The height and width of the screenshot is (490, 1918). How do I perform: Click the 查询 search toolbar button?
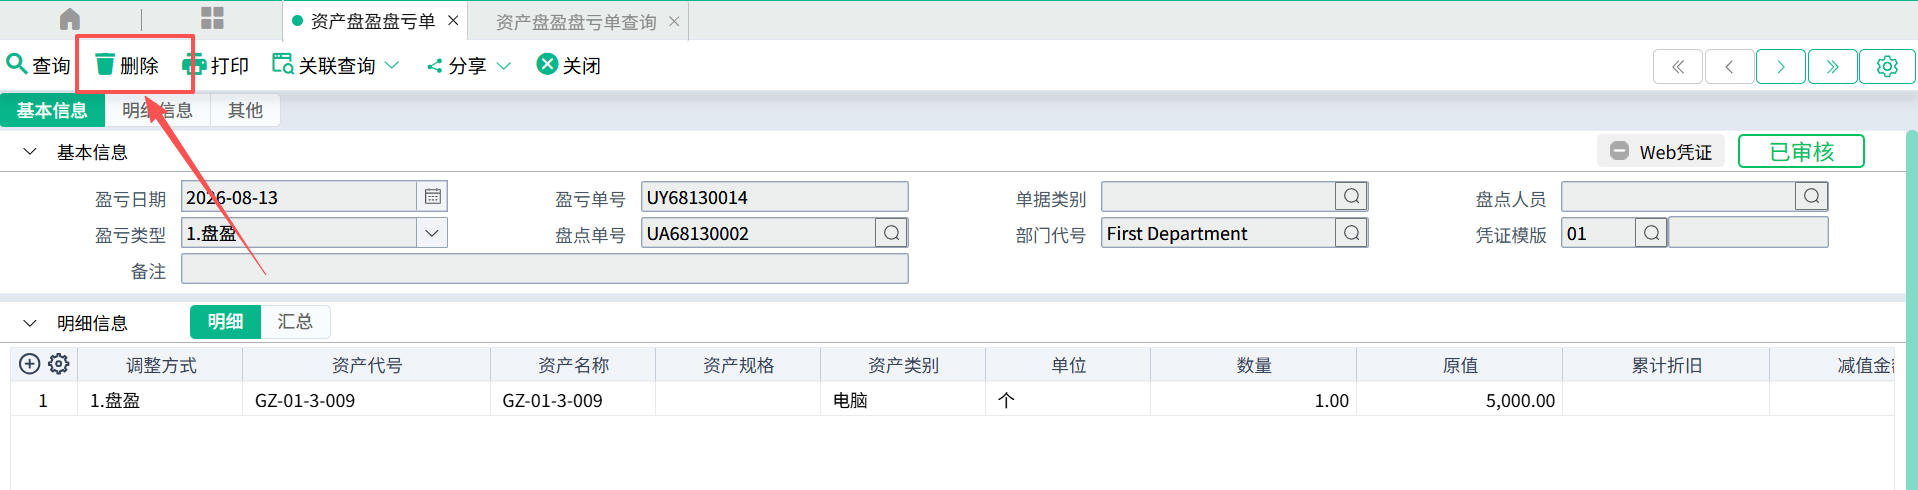[x=38, y=65]
